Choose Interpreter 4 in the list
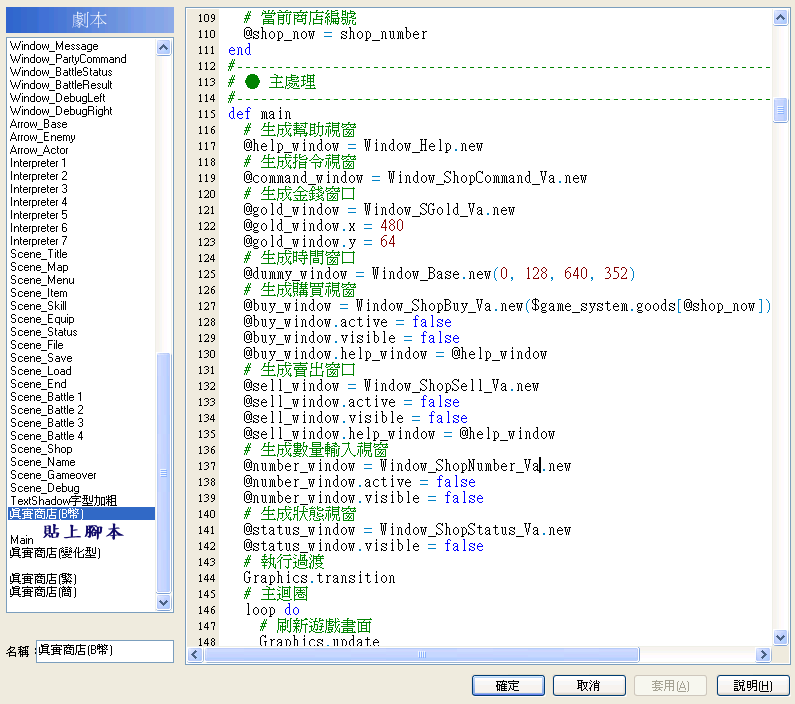This screenshot has height=704, width=795. pyautogui.click(x=39, y=202)
